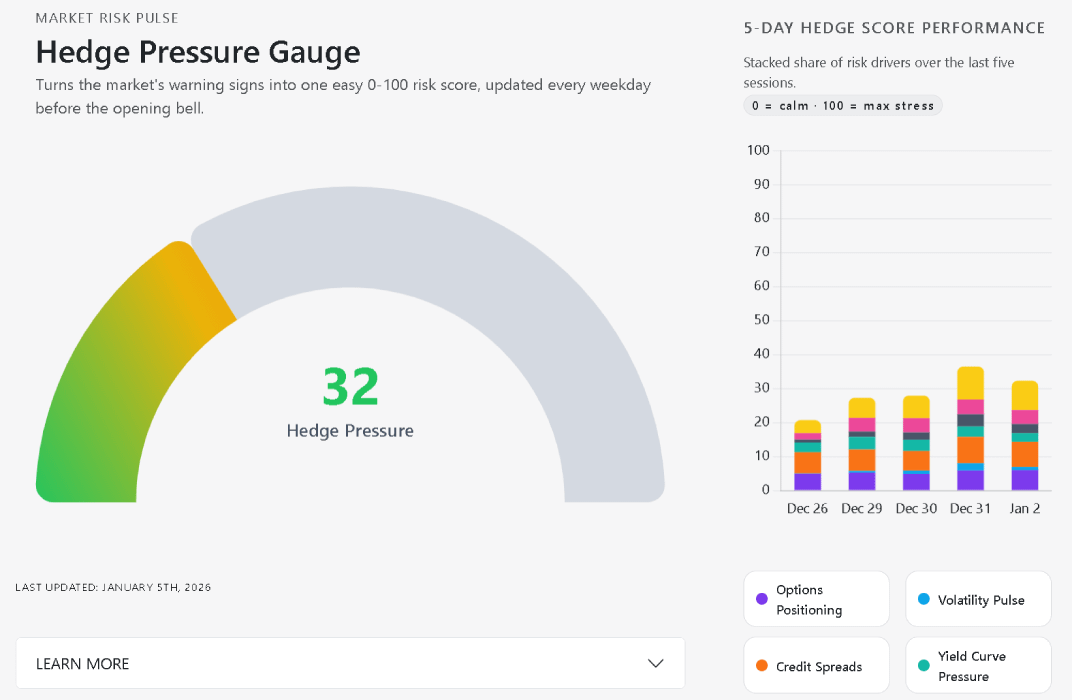Toggle the Yield Curve Pressure legend label
The width and height of the screenshot is (1072, 700).
click(x=971, y=667)
